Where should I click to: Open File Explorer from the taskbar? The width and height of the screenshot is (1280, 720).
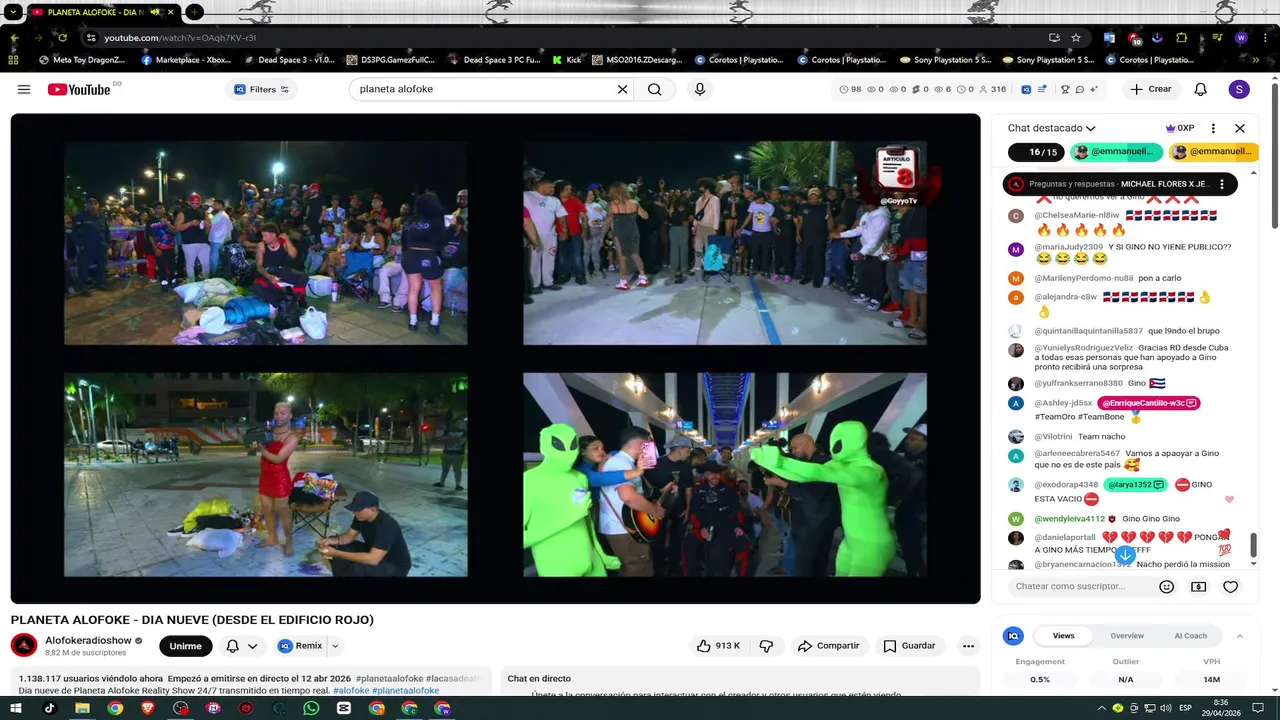[x=82, y=708]
